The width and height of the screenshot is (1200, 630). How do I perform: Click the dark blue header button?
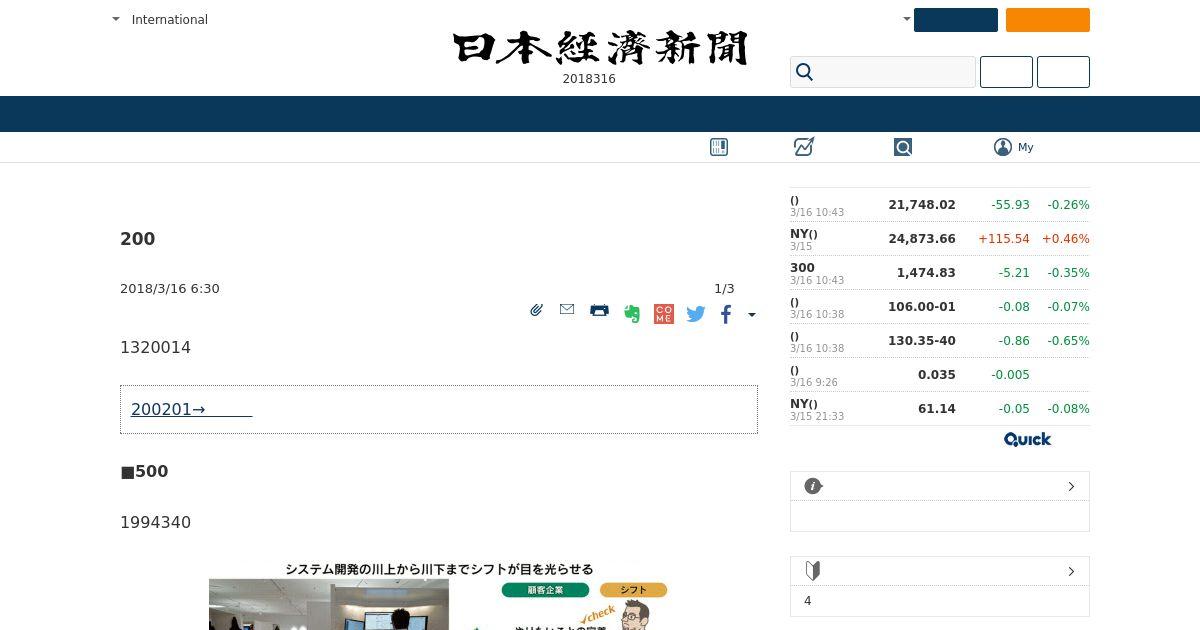pyautogui.click(x=956, y=20)
